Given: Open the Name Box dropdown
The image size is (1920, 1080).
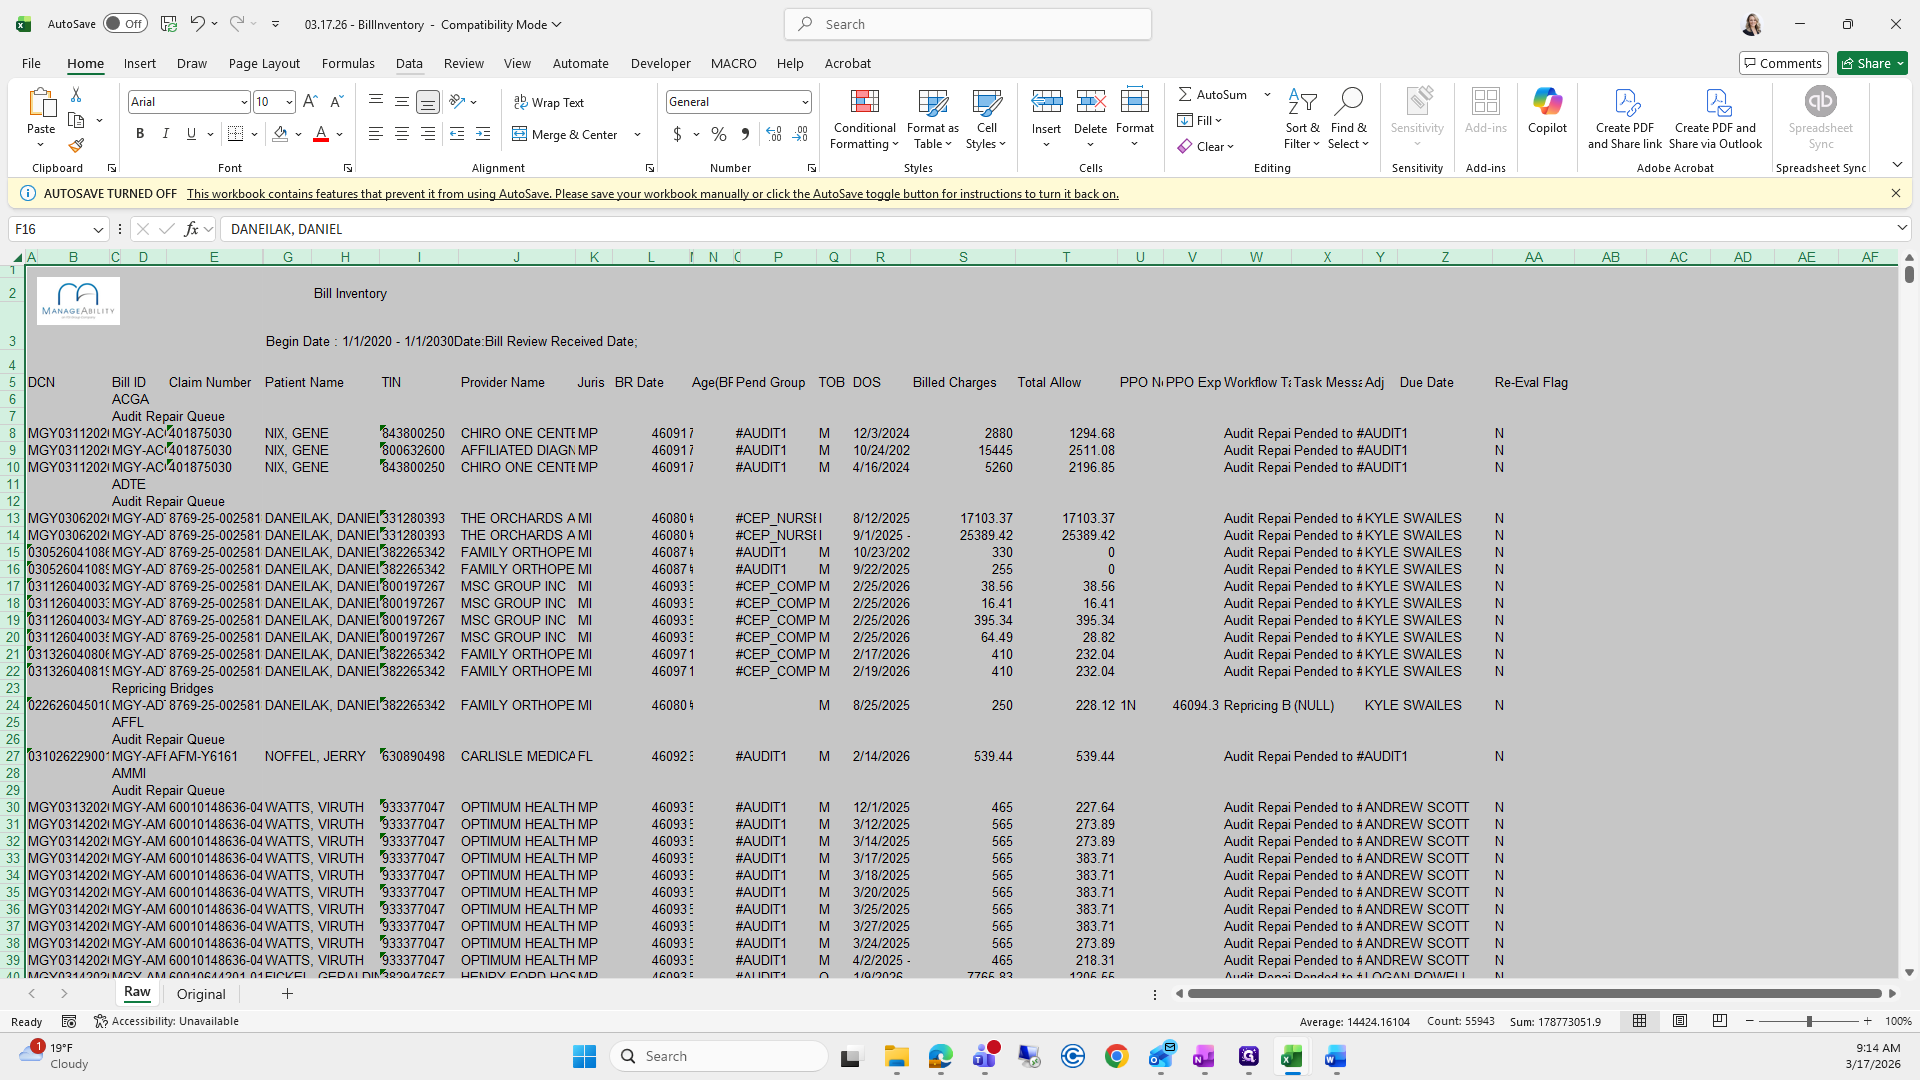Looking at the screenshot, I should click(98, 229).
